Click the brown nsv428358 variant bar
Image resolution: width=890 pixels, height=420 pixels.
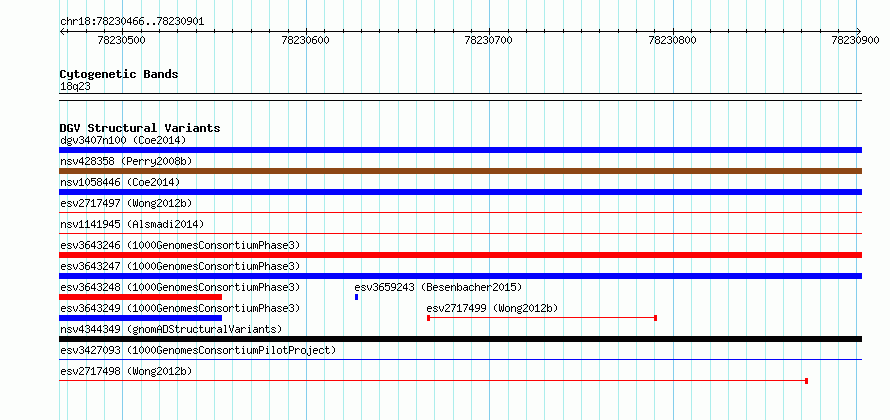coord(460,171)
